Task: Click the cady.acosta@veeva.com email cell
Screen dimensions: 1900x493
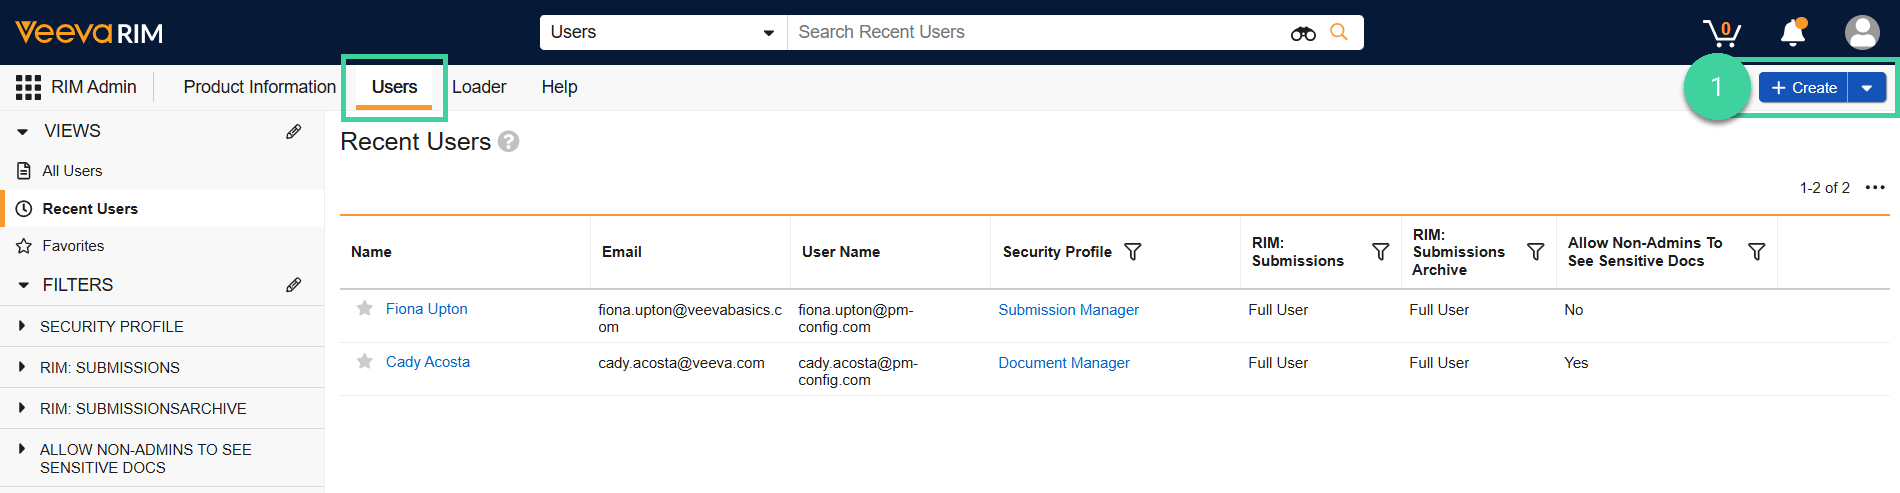Action: pos(681,363)
